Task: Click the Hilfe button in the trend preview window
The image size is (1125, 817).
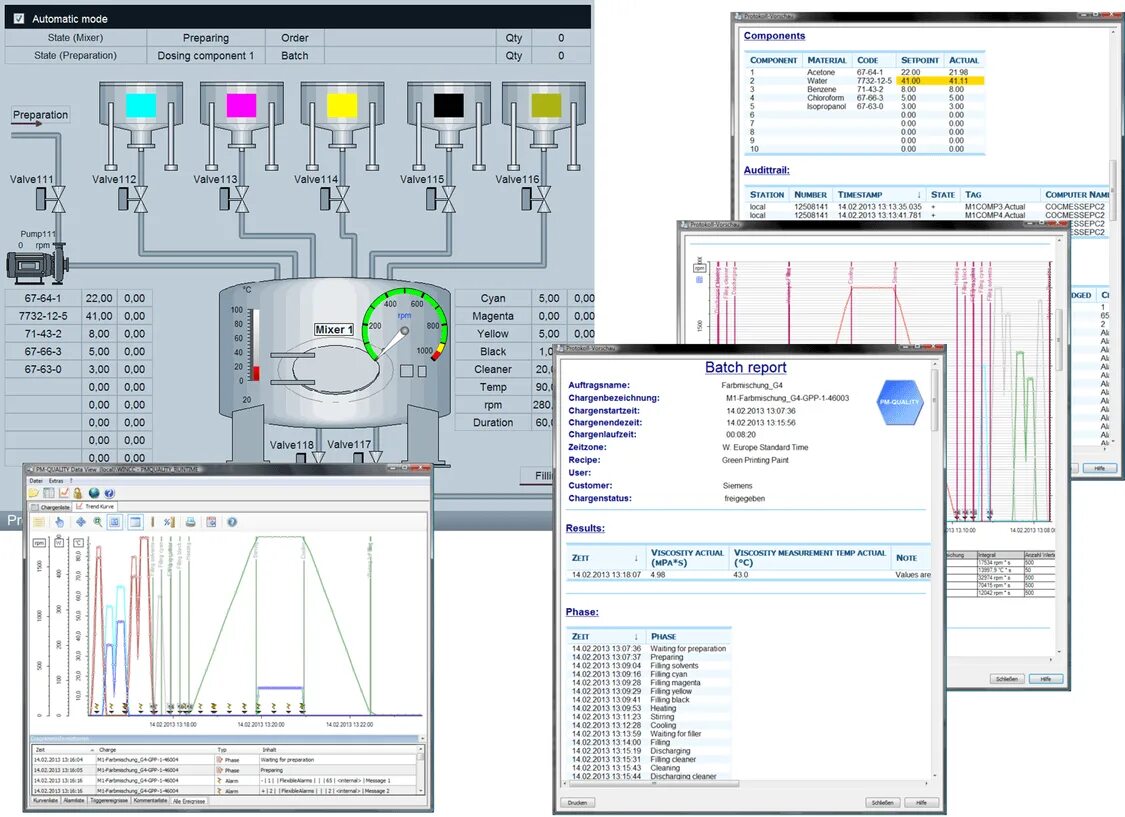Action: point(1045,679)
